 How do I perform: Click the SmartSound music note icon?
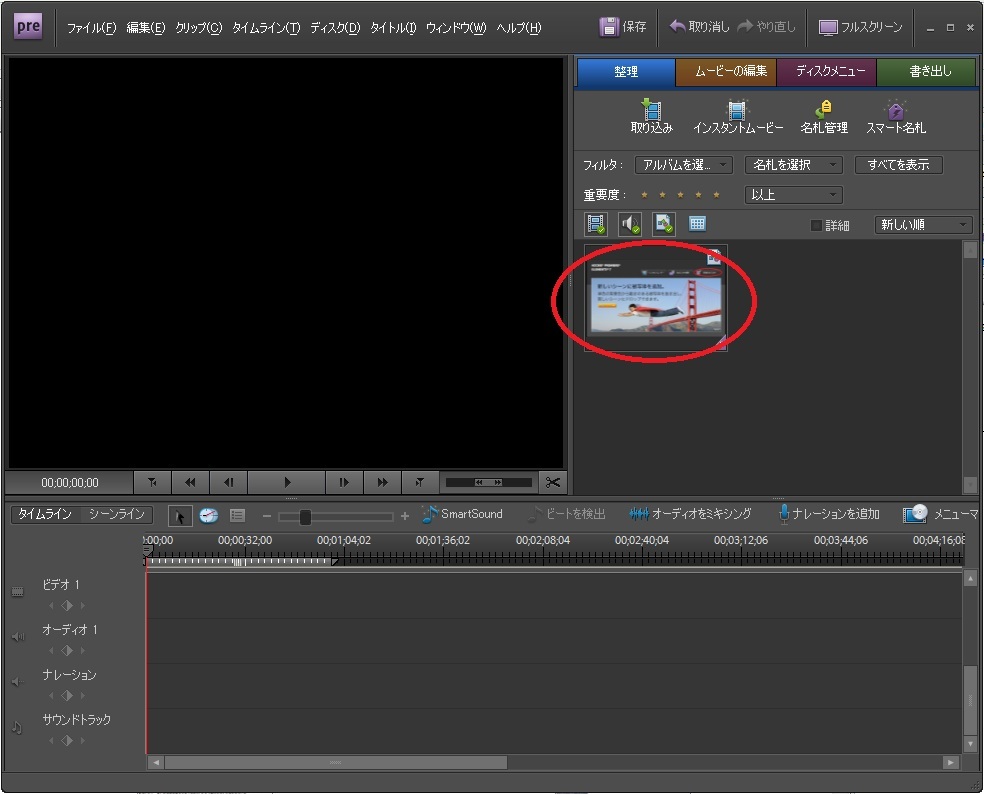[430, 514]
